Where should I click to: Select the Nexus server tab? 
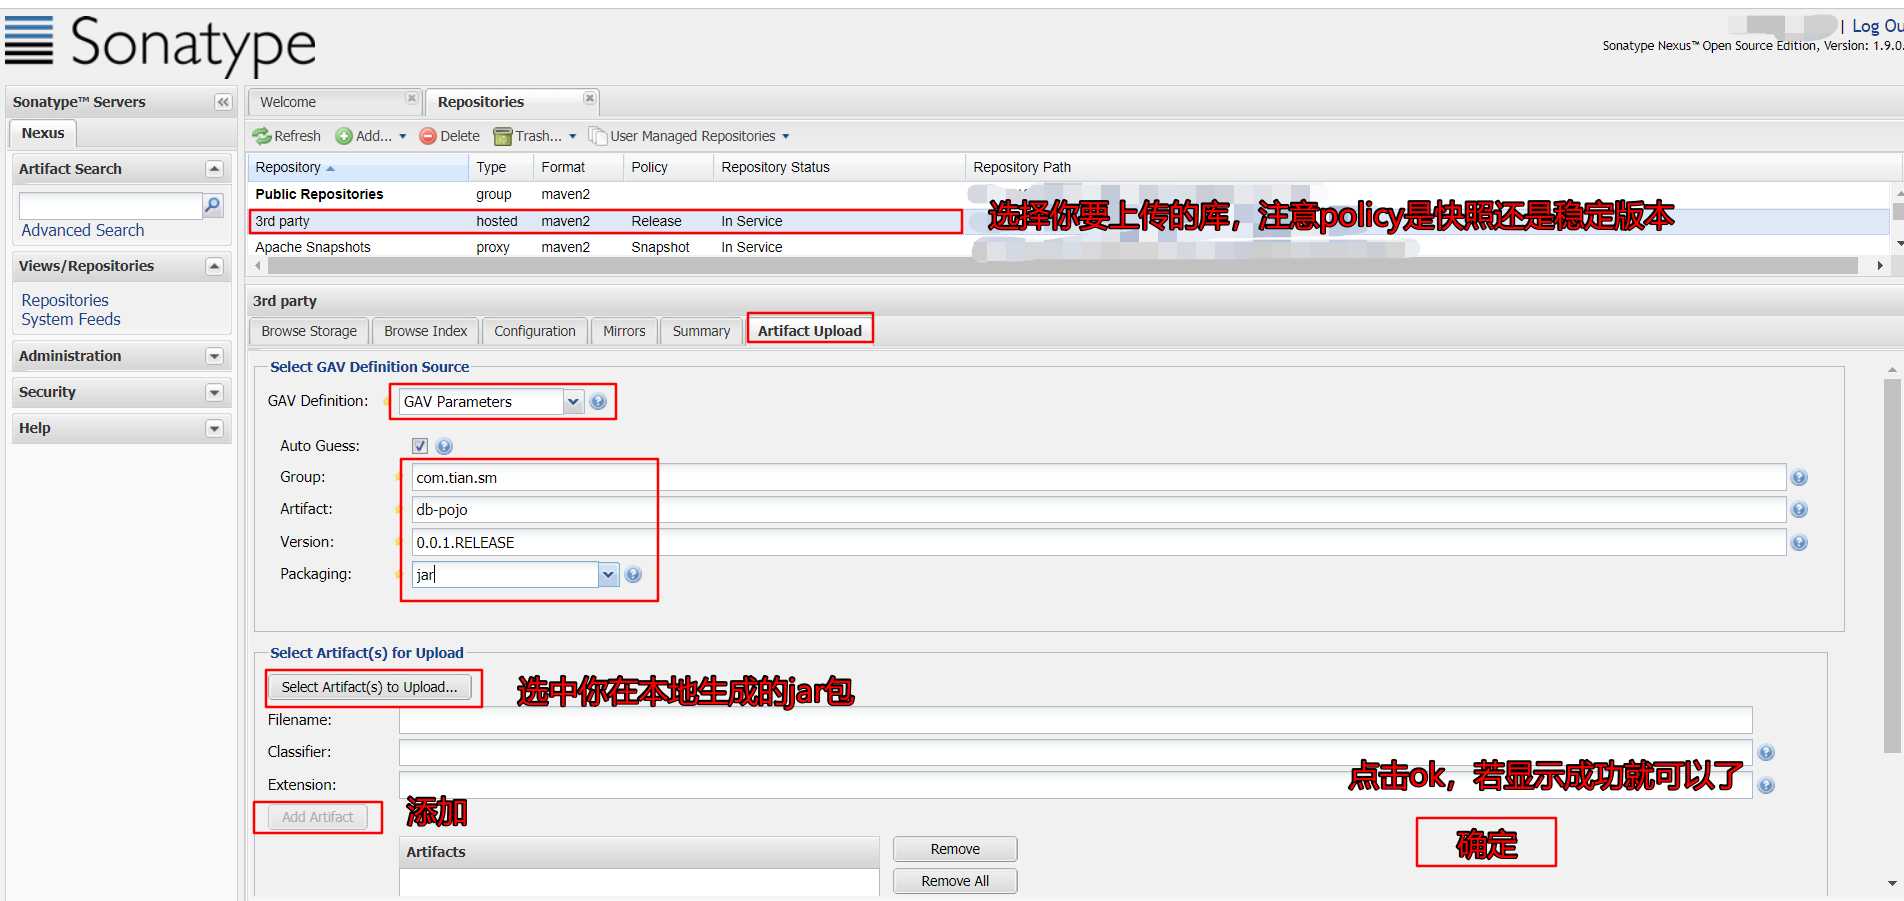point(43,133)
